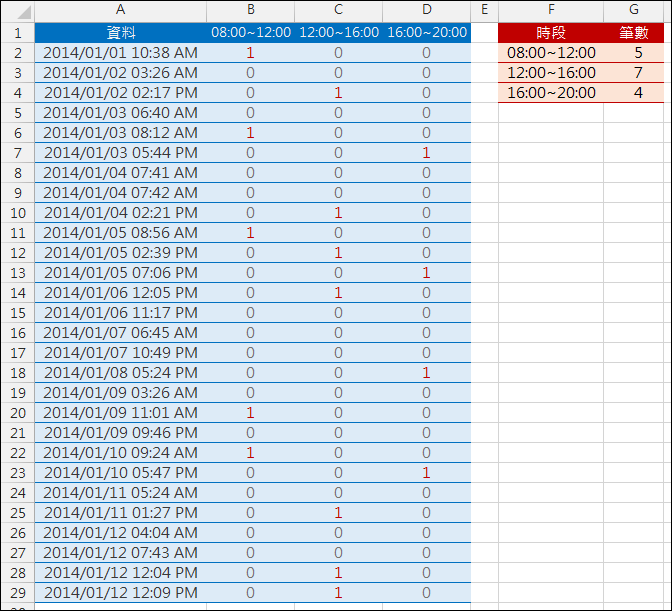Click count value 5 in column G
Viewport: 672px width, 611px height.
(638, 53)
